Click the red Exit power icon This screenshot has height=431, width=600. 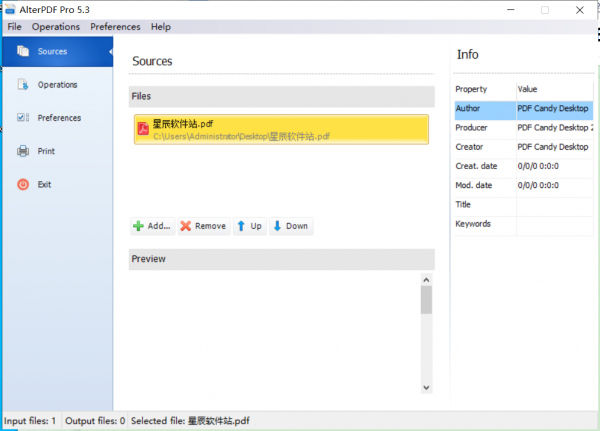point(23,184)
